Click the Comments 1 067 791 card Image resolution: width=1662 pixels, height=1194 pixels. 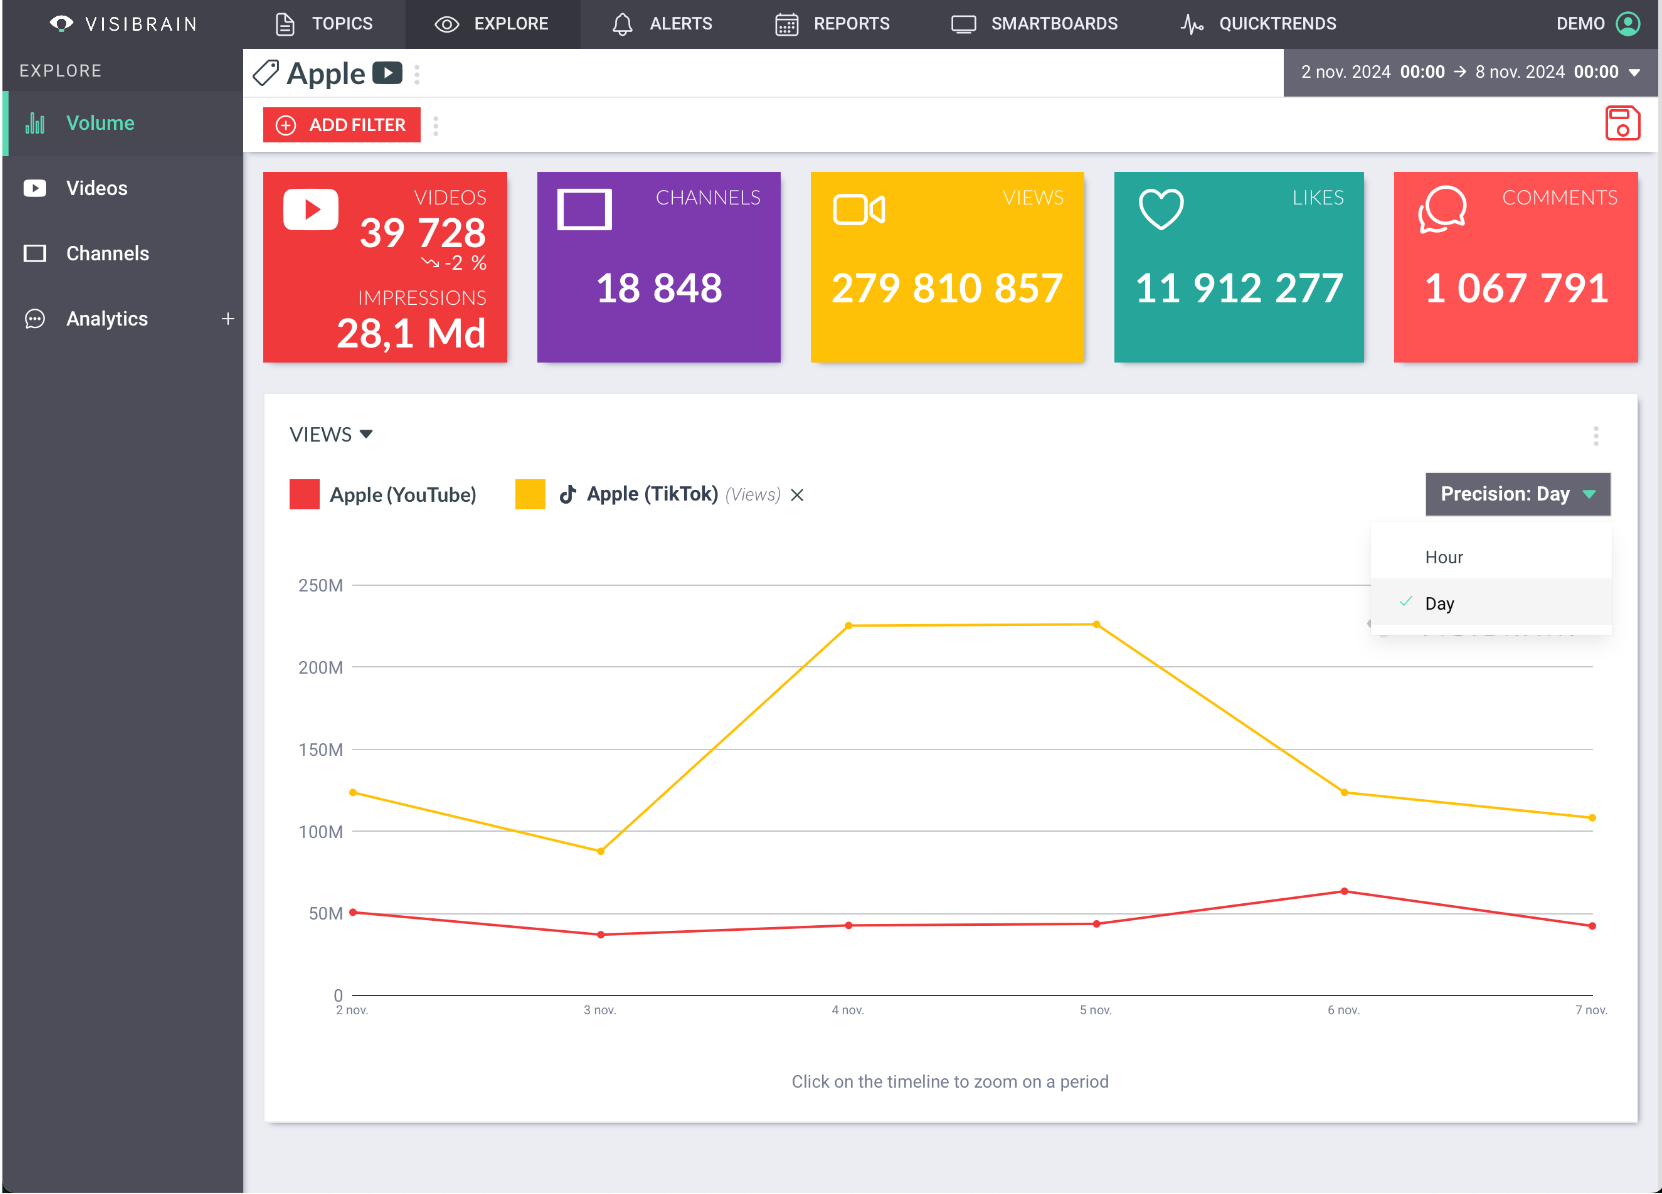pos(1516,267)
